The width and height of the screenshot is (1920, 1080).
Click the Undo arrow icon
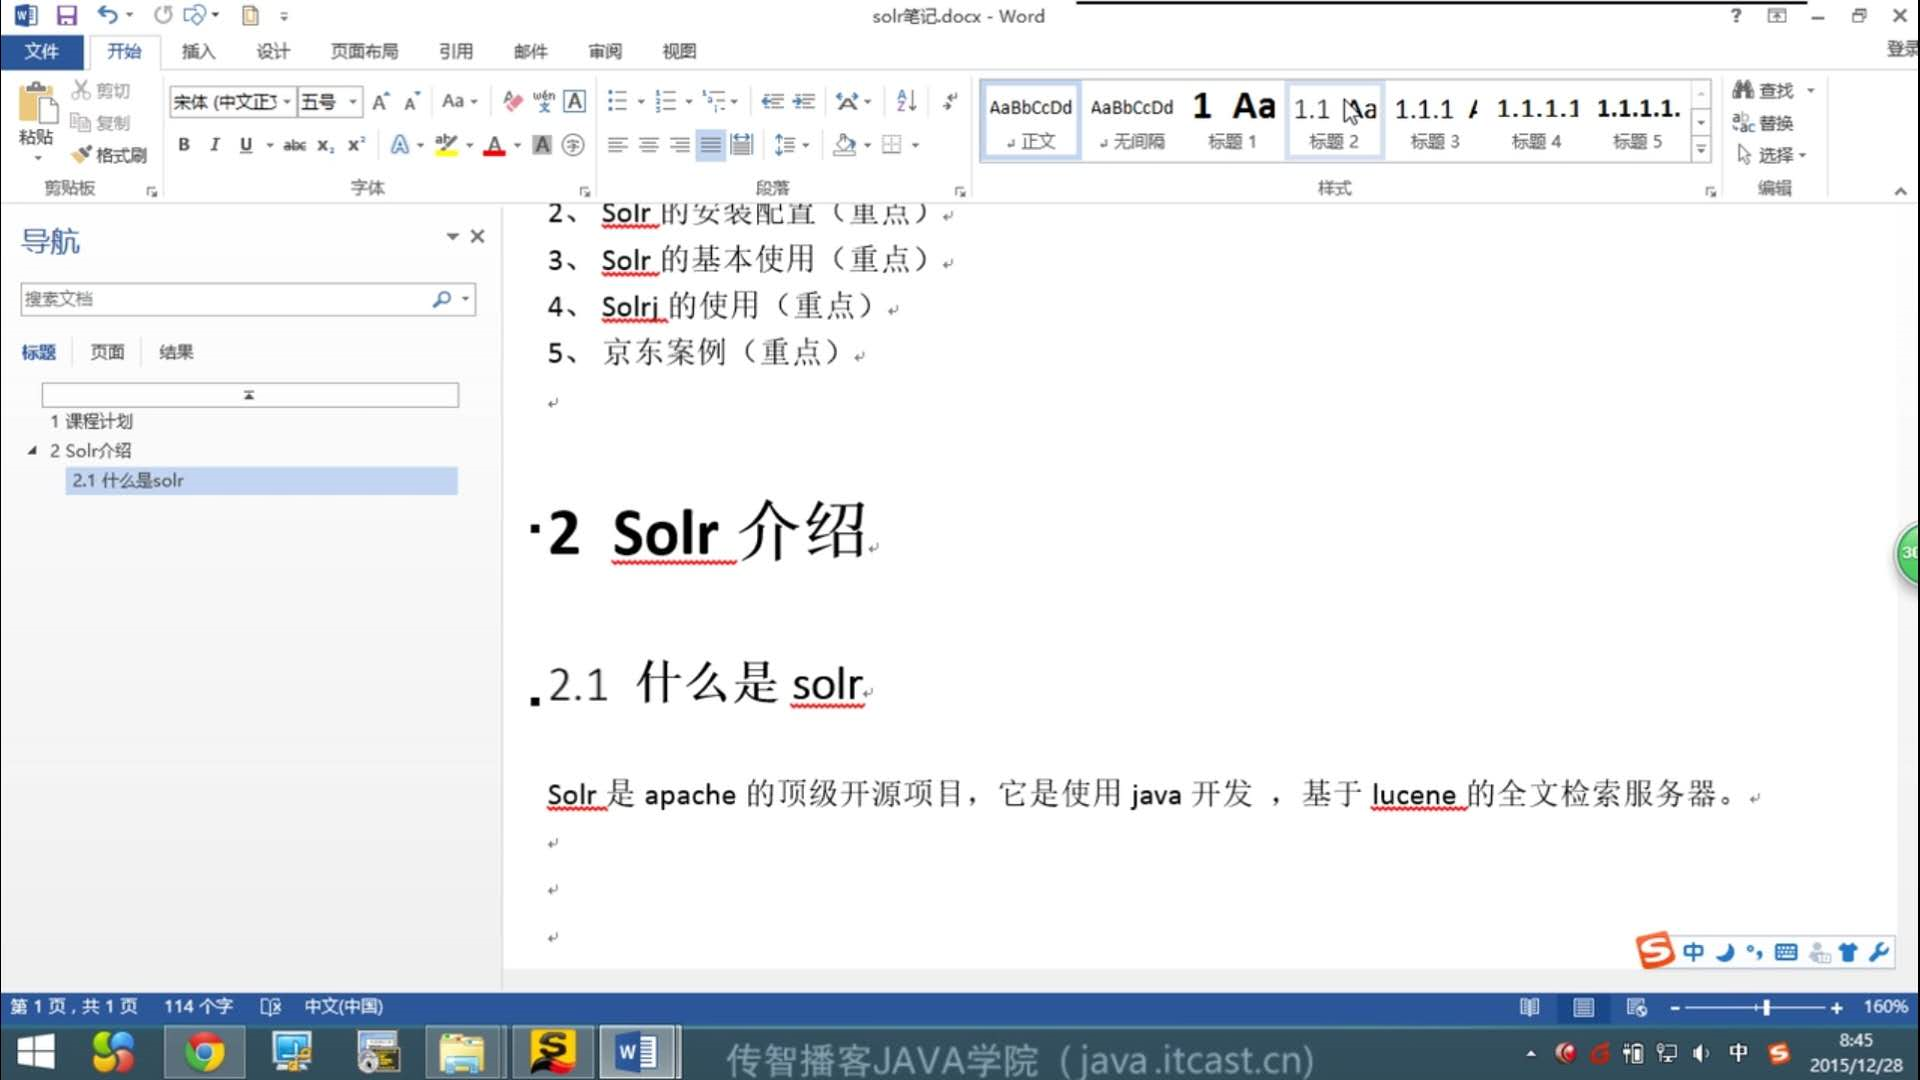tap(107, 15)
